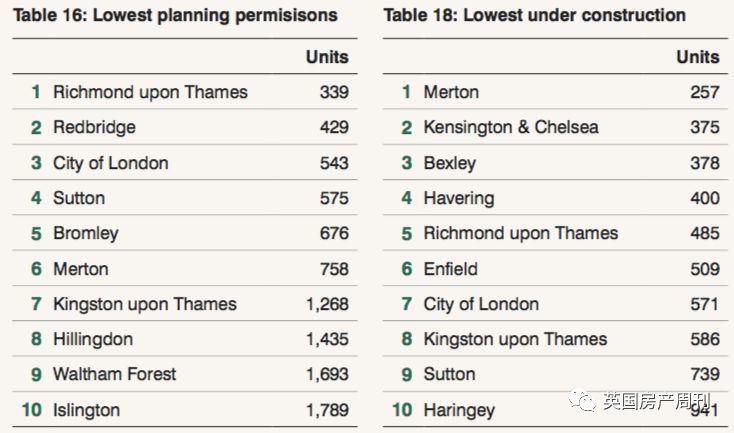734x433 pixels.
Task: Click the Bromley row
Action: coord(185,233)
